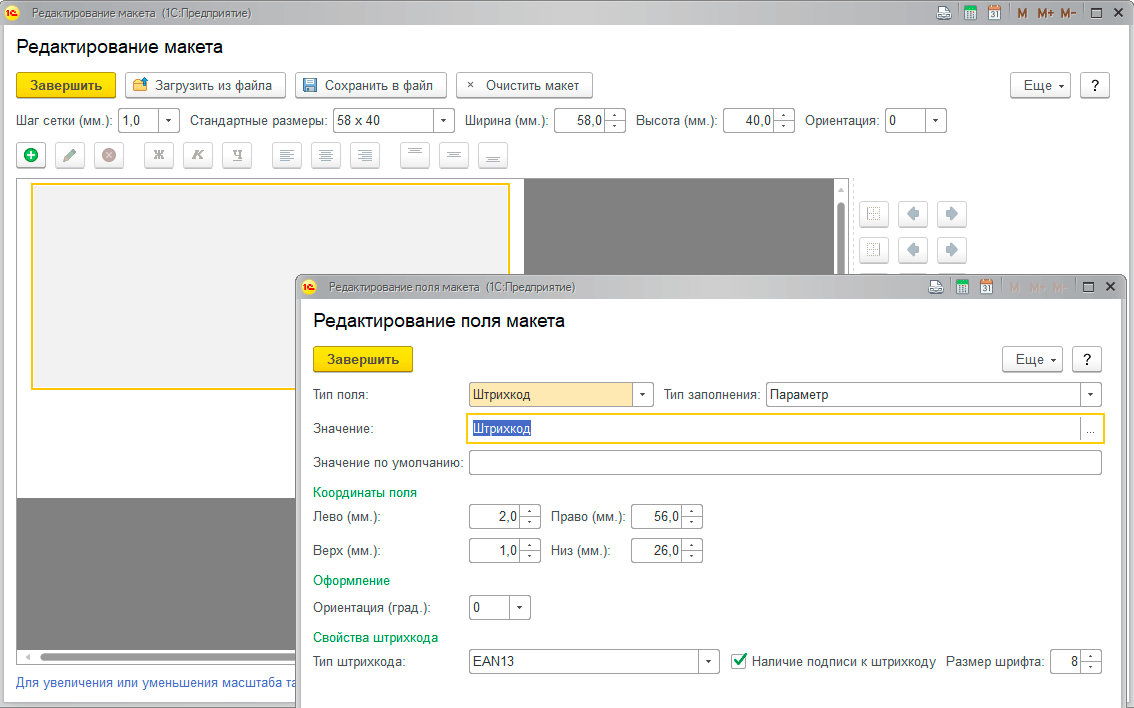
Task: Align text to the right
Action: [x=365, y=155]
